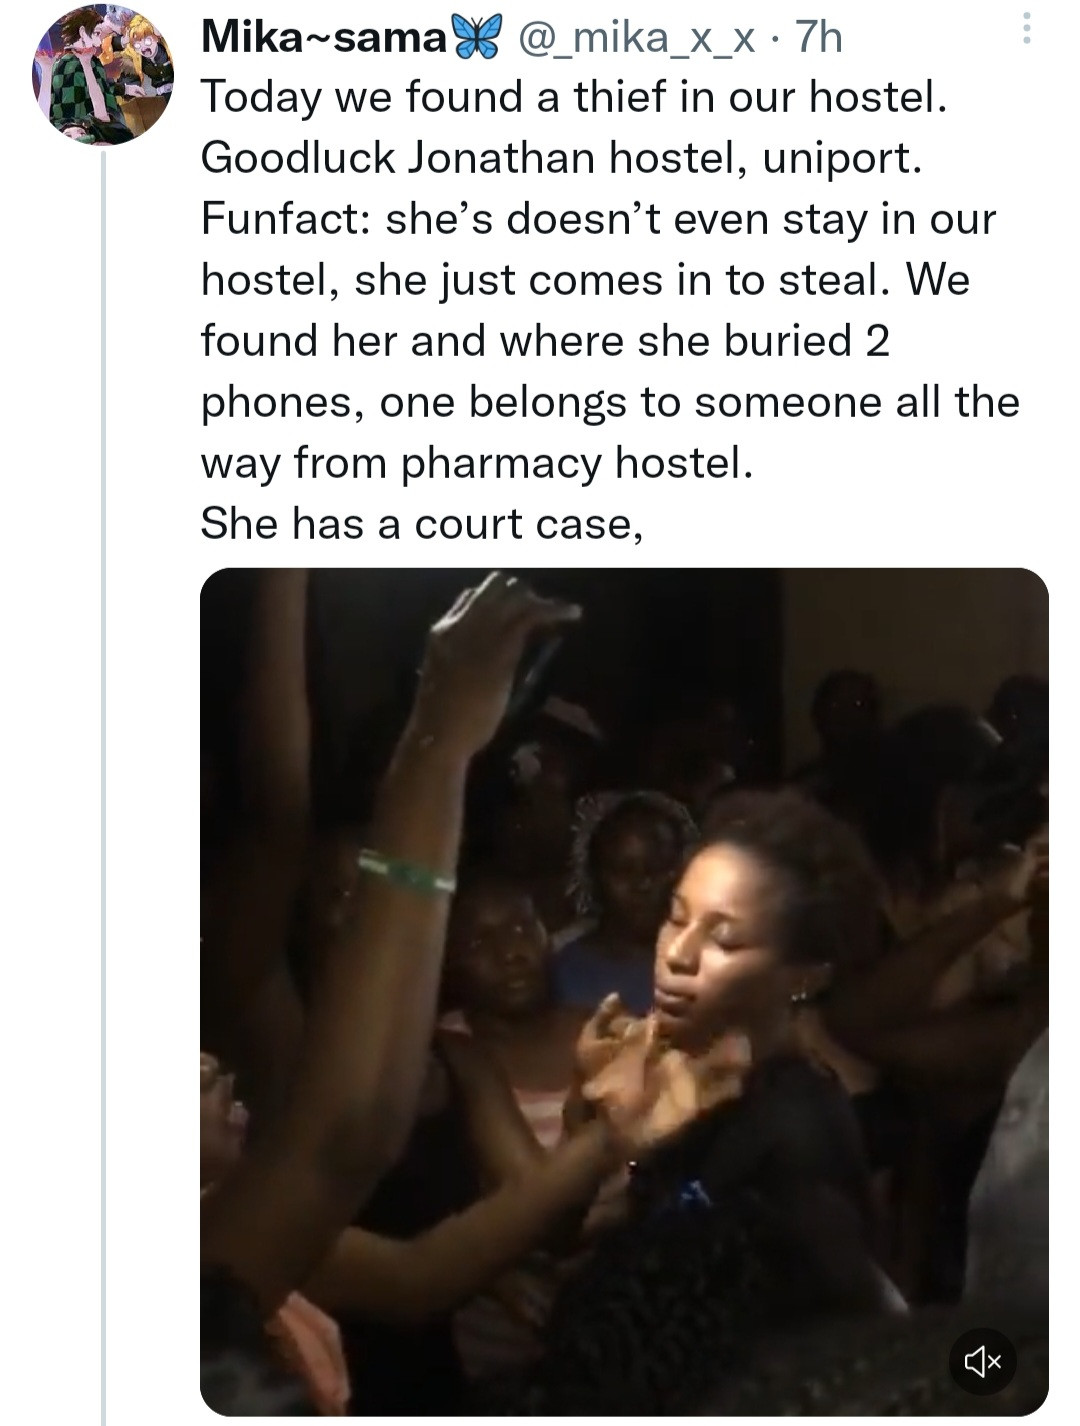Unmute the video with the speaker icon
The width and height of the screenshot is (1080, 1426).
pyautogui.click(x=982, y=1360)
